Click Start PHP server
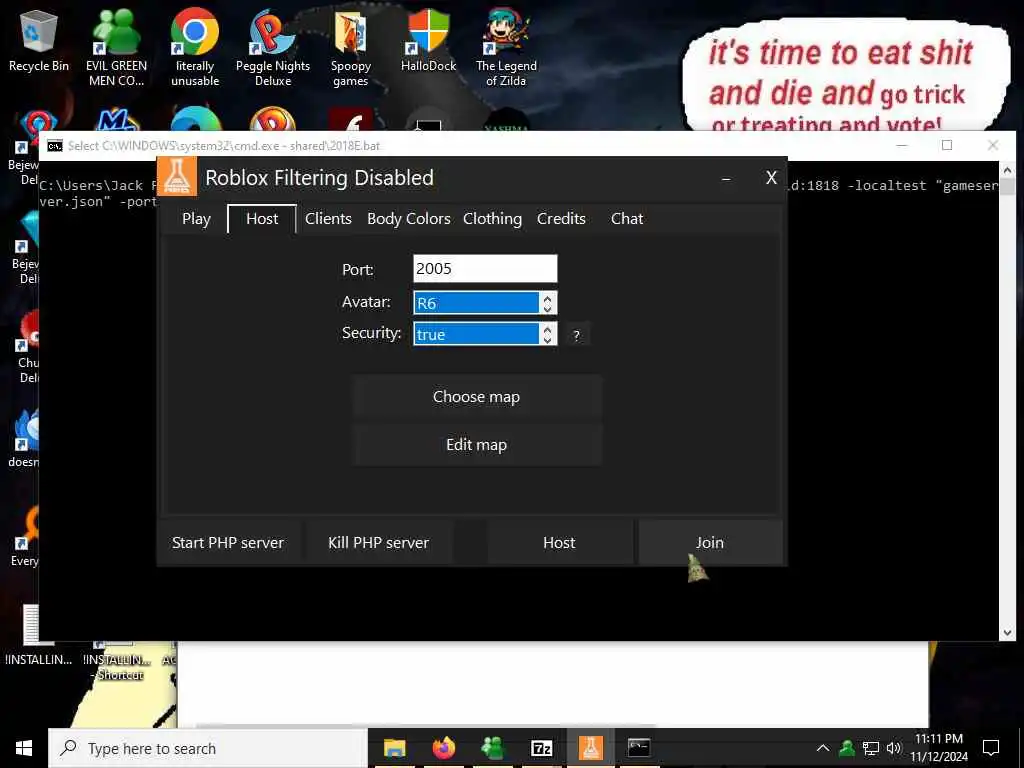Screen dimensions: 1024x768 click(228, 543)
